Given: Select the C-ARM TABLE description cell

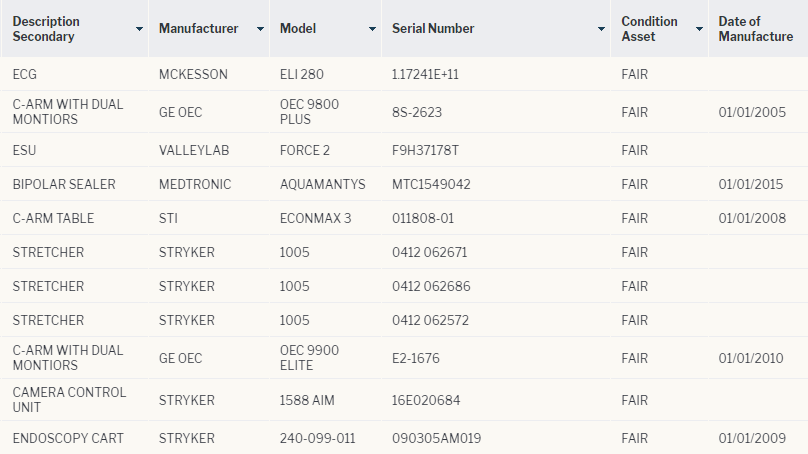Looking at the screenshot, I should [x=53, y=218].
